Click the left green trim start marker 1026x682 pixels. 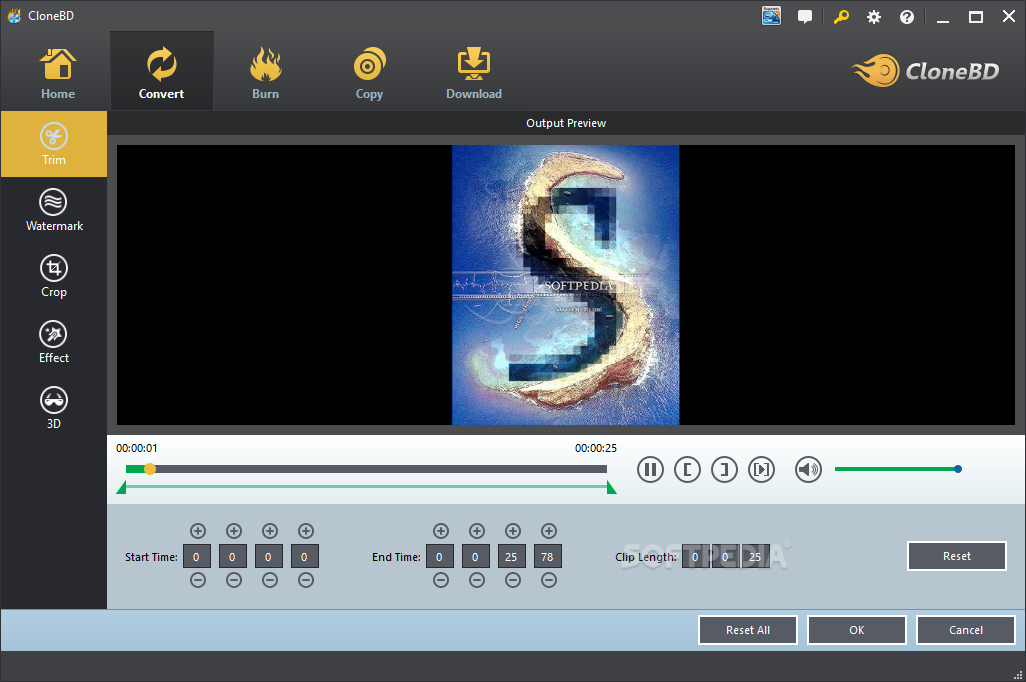[x=121, y=488]
